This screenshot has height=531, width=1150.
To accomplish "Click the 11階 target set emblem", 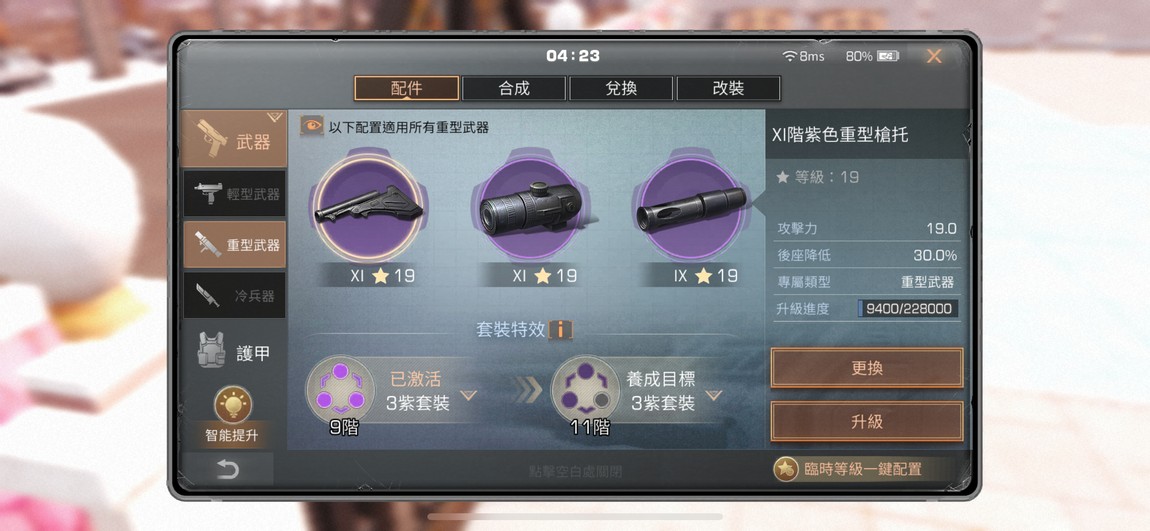I will tap(585, 389).
